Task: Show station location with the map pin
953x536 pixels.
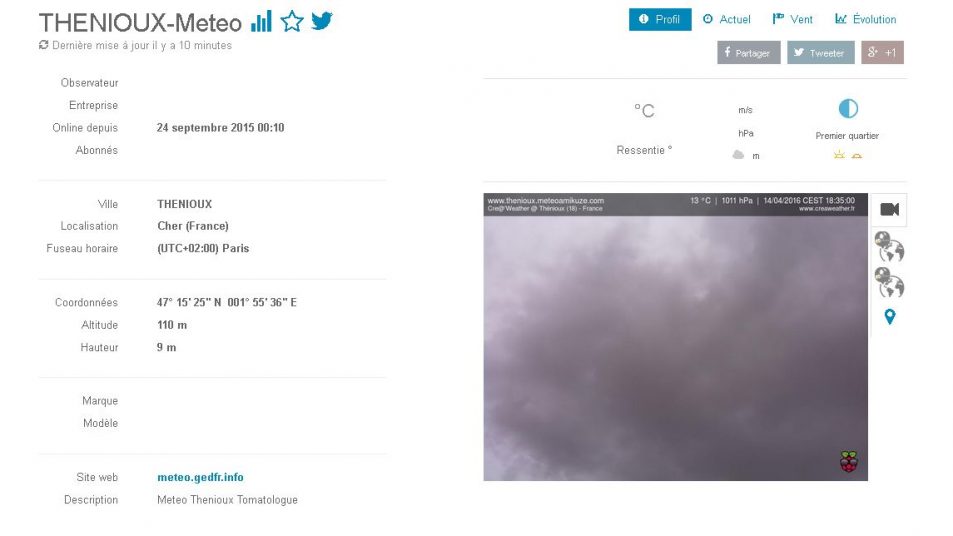Action: pos(890,317)
